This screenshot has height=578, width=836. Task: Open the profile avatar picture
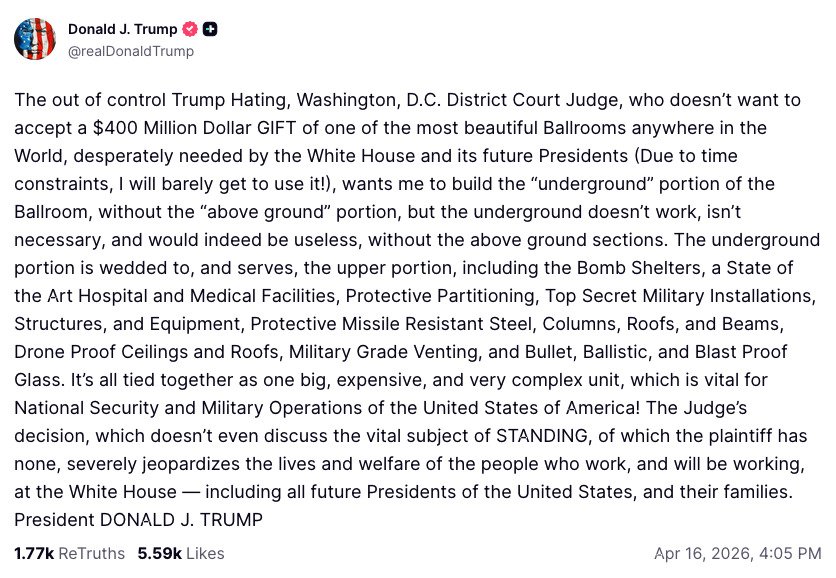[x=35, y=39]
